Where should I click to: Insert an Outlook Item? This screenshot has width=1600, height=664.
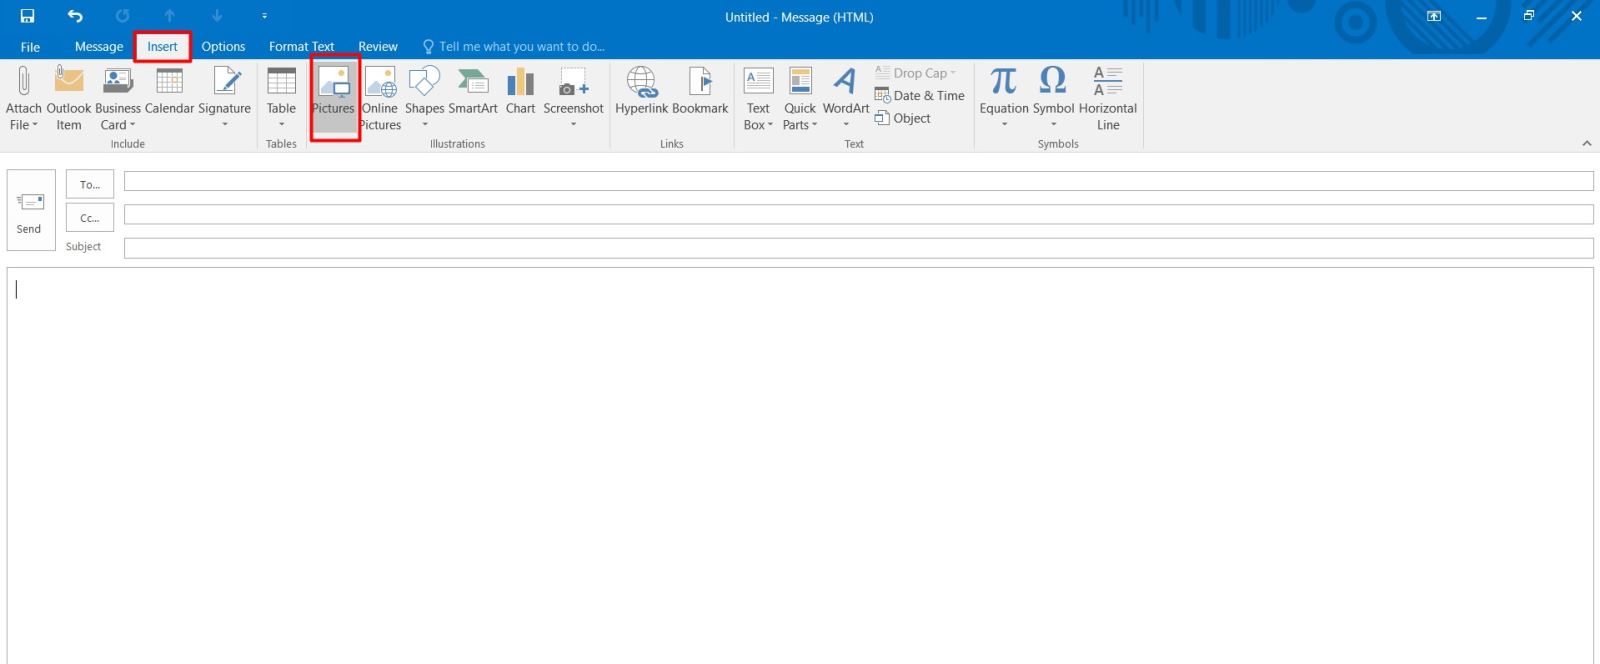69,95
